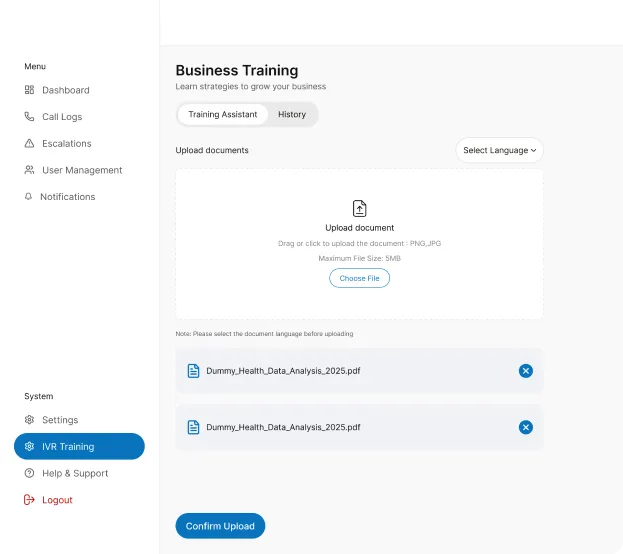Click the IVR Training gear icon

(x=29, y=446)
